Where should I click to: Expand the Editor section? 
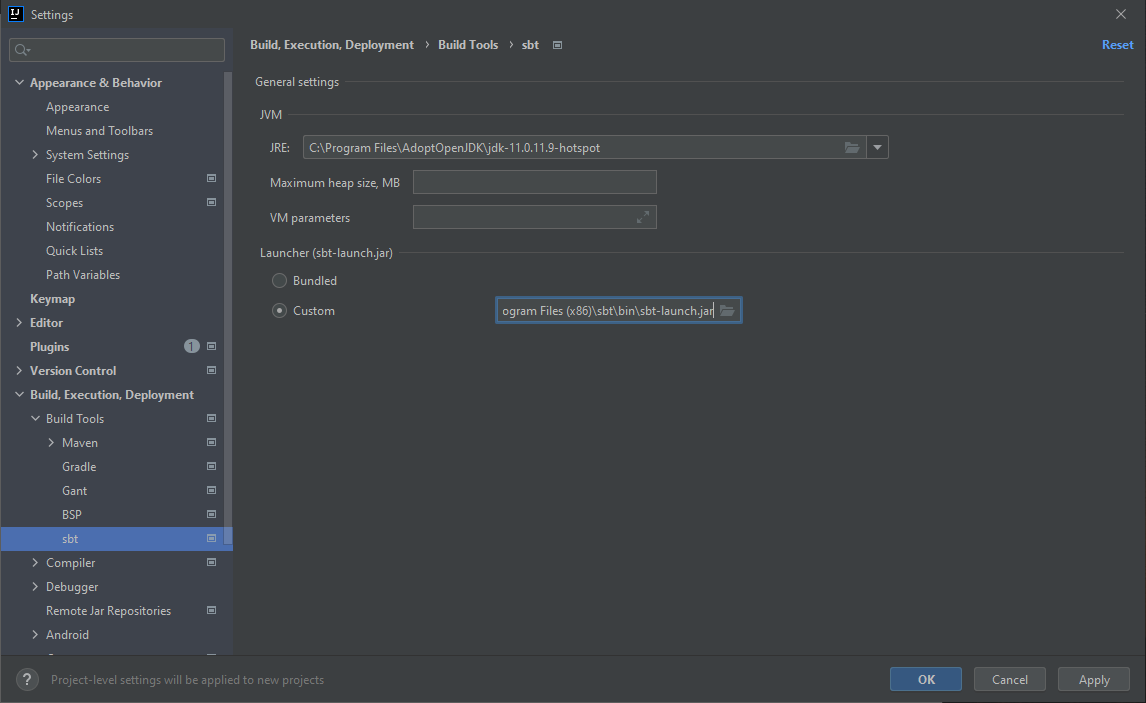20,322
